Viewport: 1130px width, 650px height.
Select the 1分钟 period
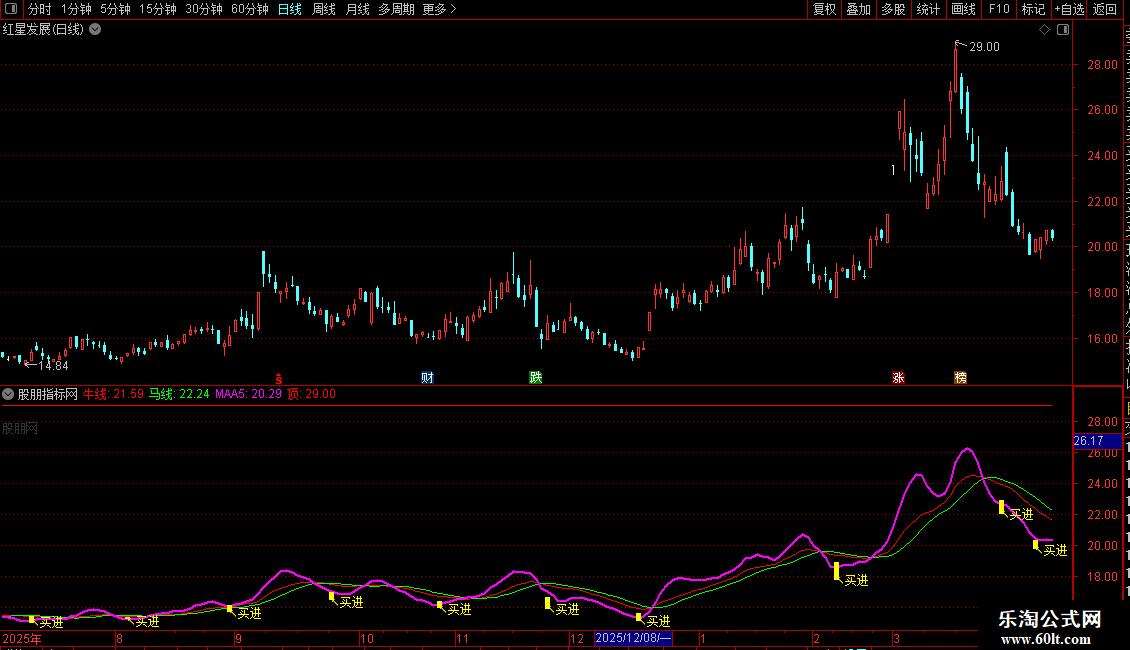(x=76, y=9)
